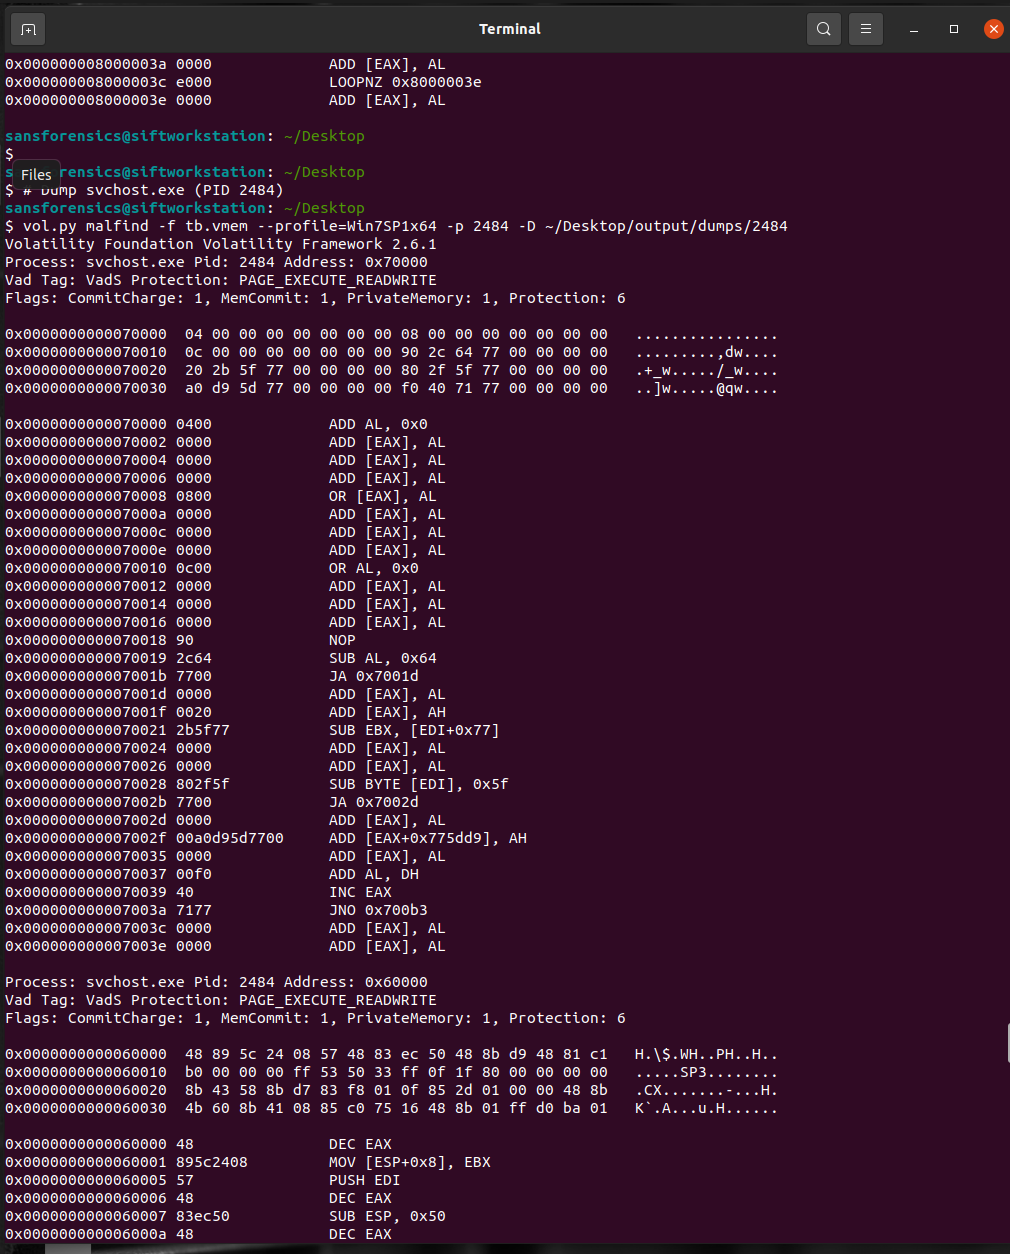1010x1254 pixels.
Task: Click the 'ADD [EAX], AH' instruction
Action: click(387, 712)
